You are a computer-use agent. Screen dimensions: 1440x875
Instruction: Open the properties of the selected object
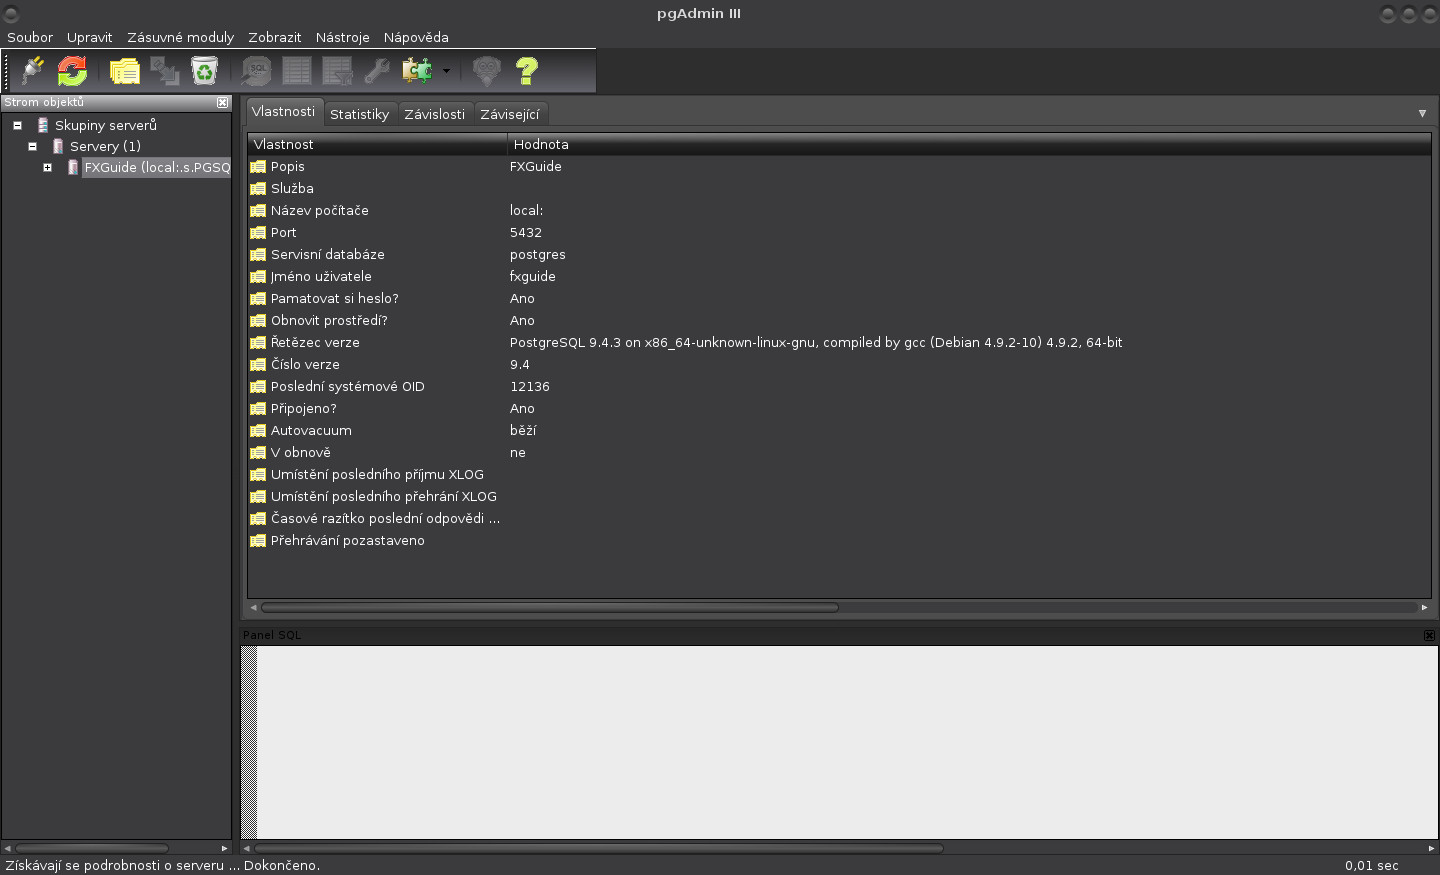coord(123,70)
